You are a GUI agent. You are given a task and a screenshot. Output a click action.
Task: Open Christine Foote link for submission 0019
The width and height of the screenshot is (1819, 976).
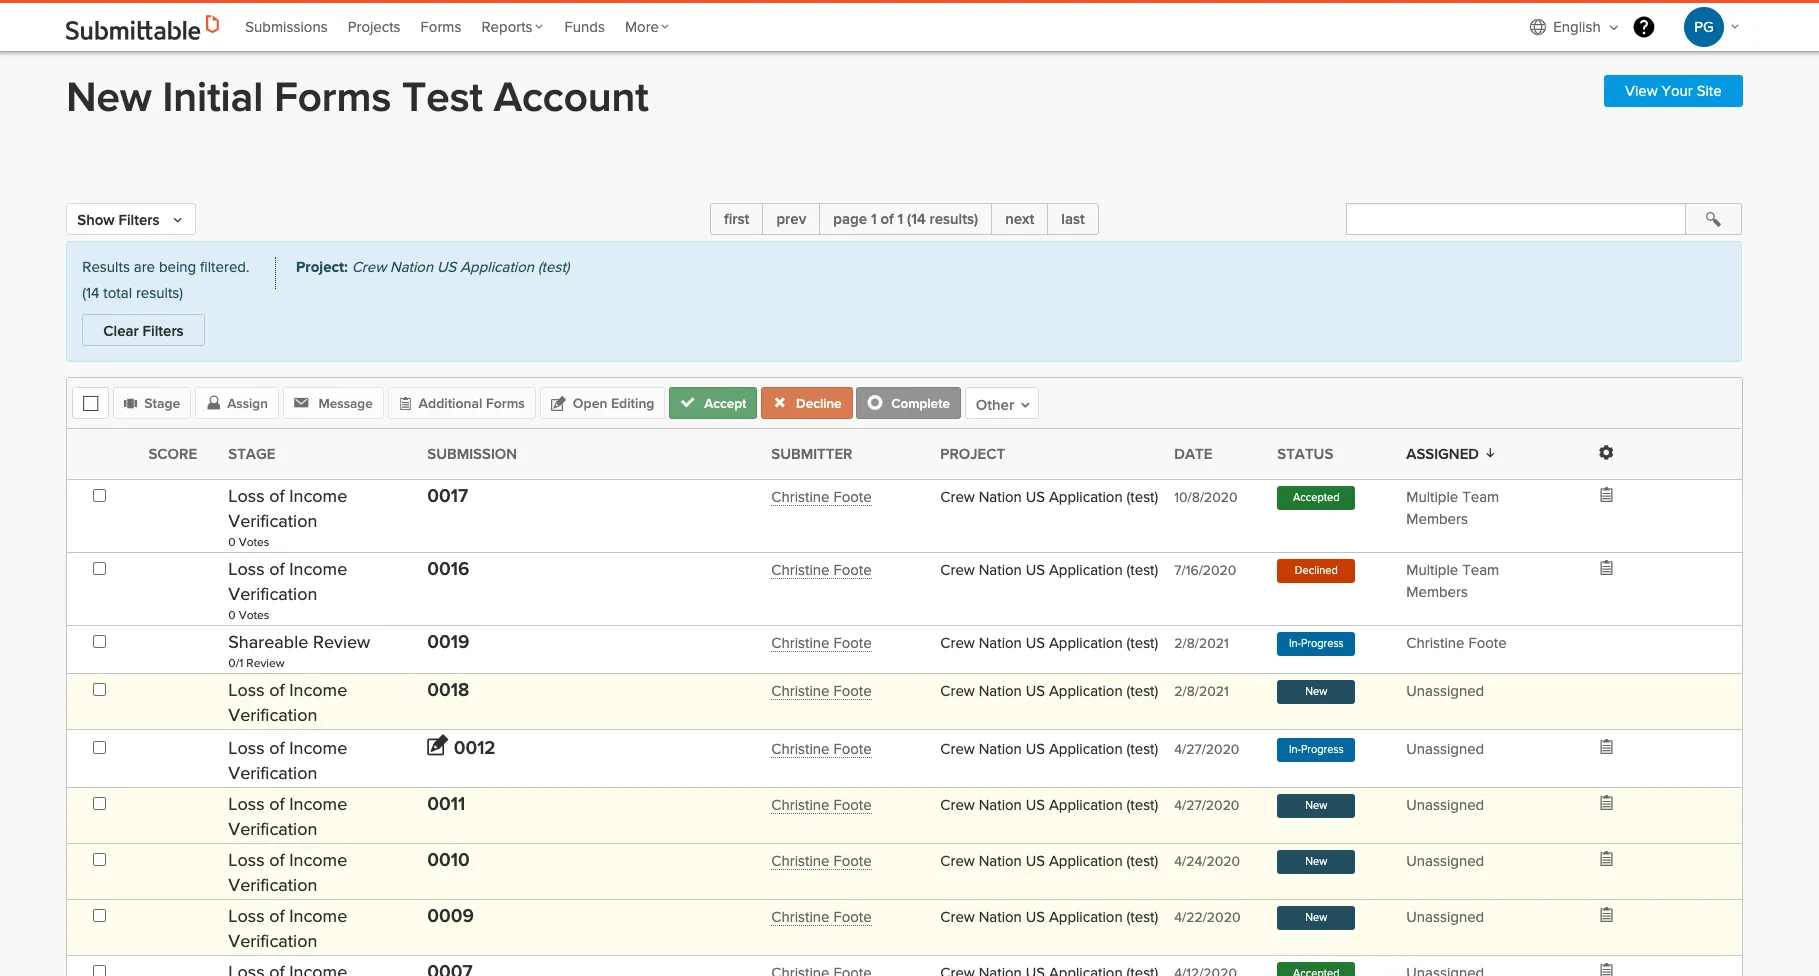[821, 643]
